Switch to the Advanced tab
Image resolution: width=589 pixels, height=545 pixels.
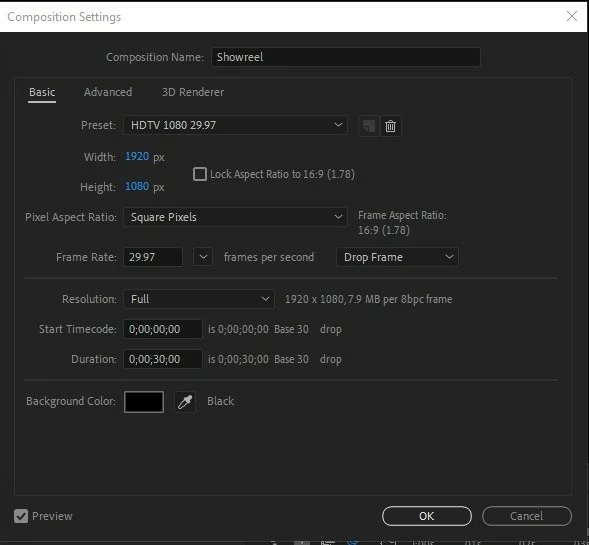point(108,92)
